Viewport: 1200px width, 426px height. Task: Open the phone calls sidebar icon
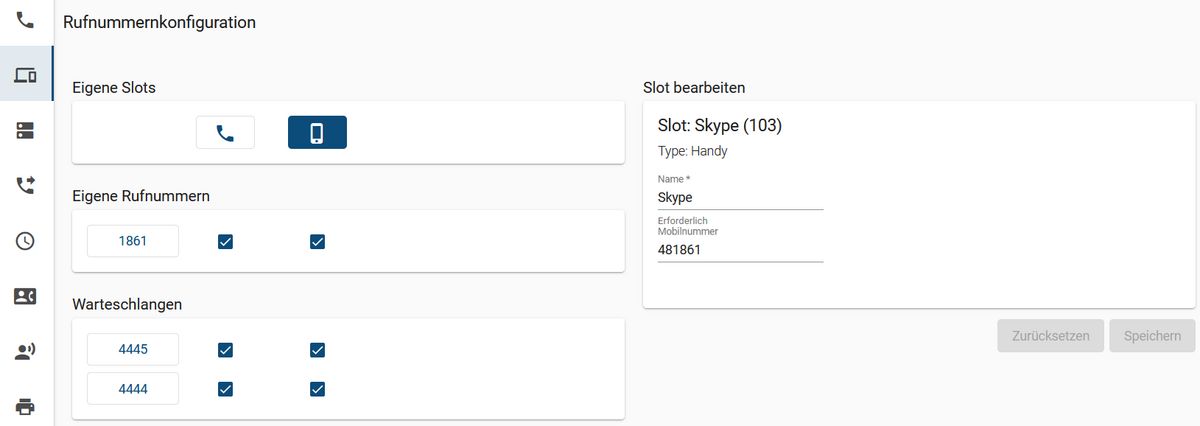point(25,21)
